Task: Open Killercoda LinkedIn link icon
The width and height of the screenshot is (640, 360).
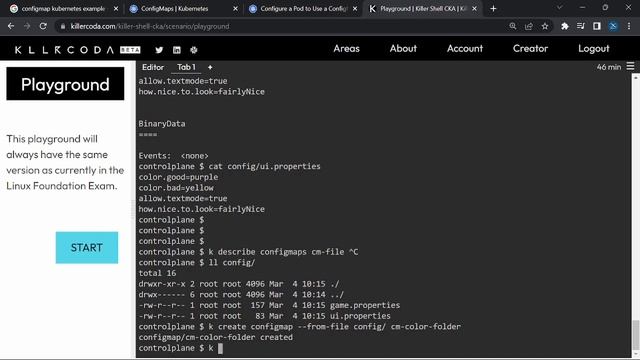Action: coord(177,50)
